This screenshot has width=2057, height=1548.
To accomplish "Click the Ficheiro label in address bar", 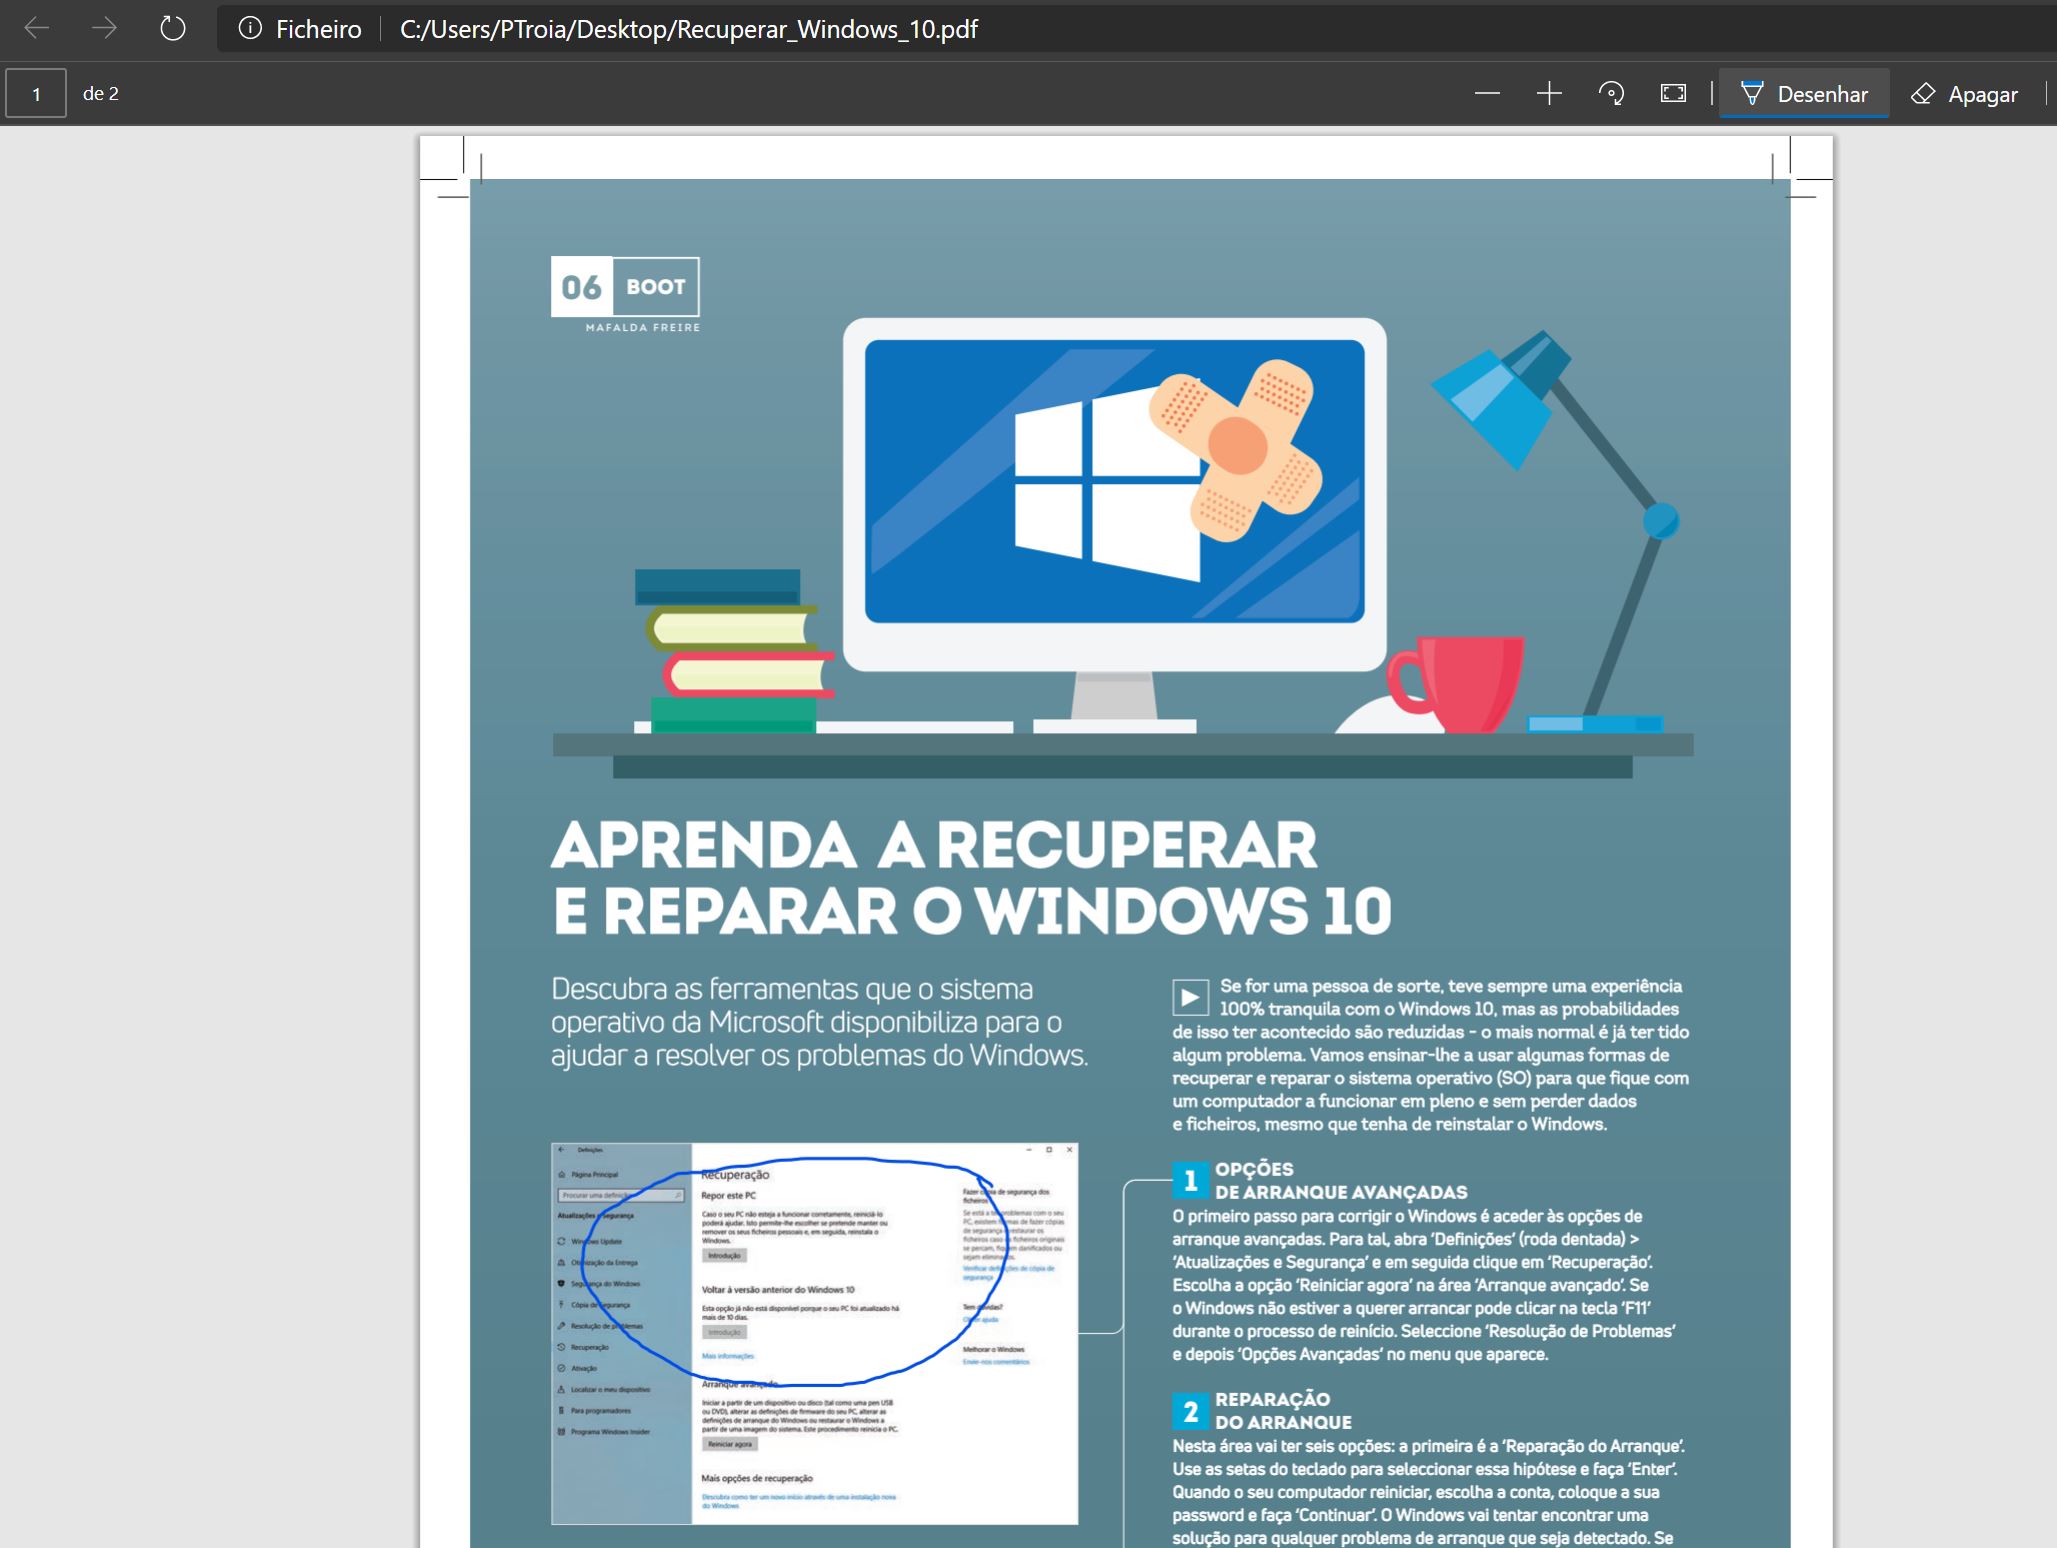I will pyautogui.click(x=318, y=29).
